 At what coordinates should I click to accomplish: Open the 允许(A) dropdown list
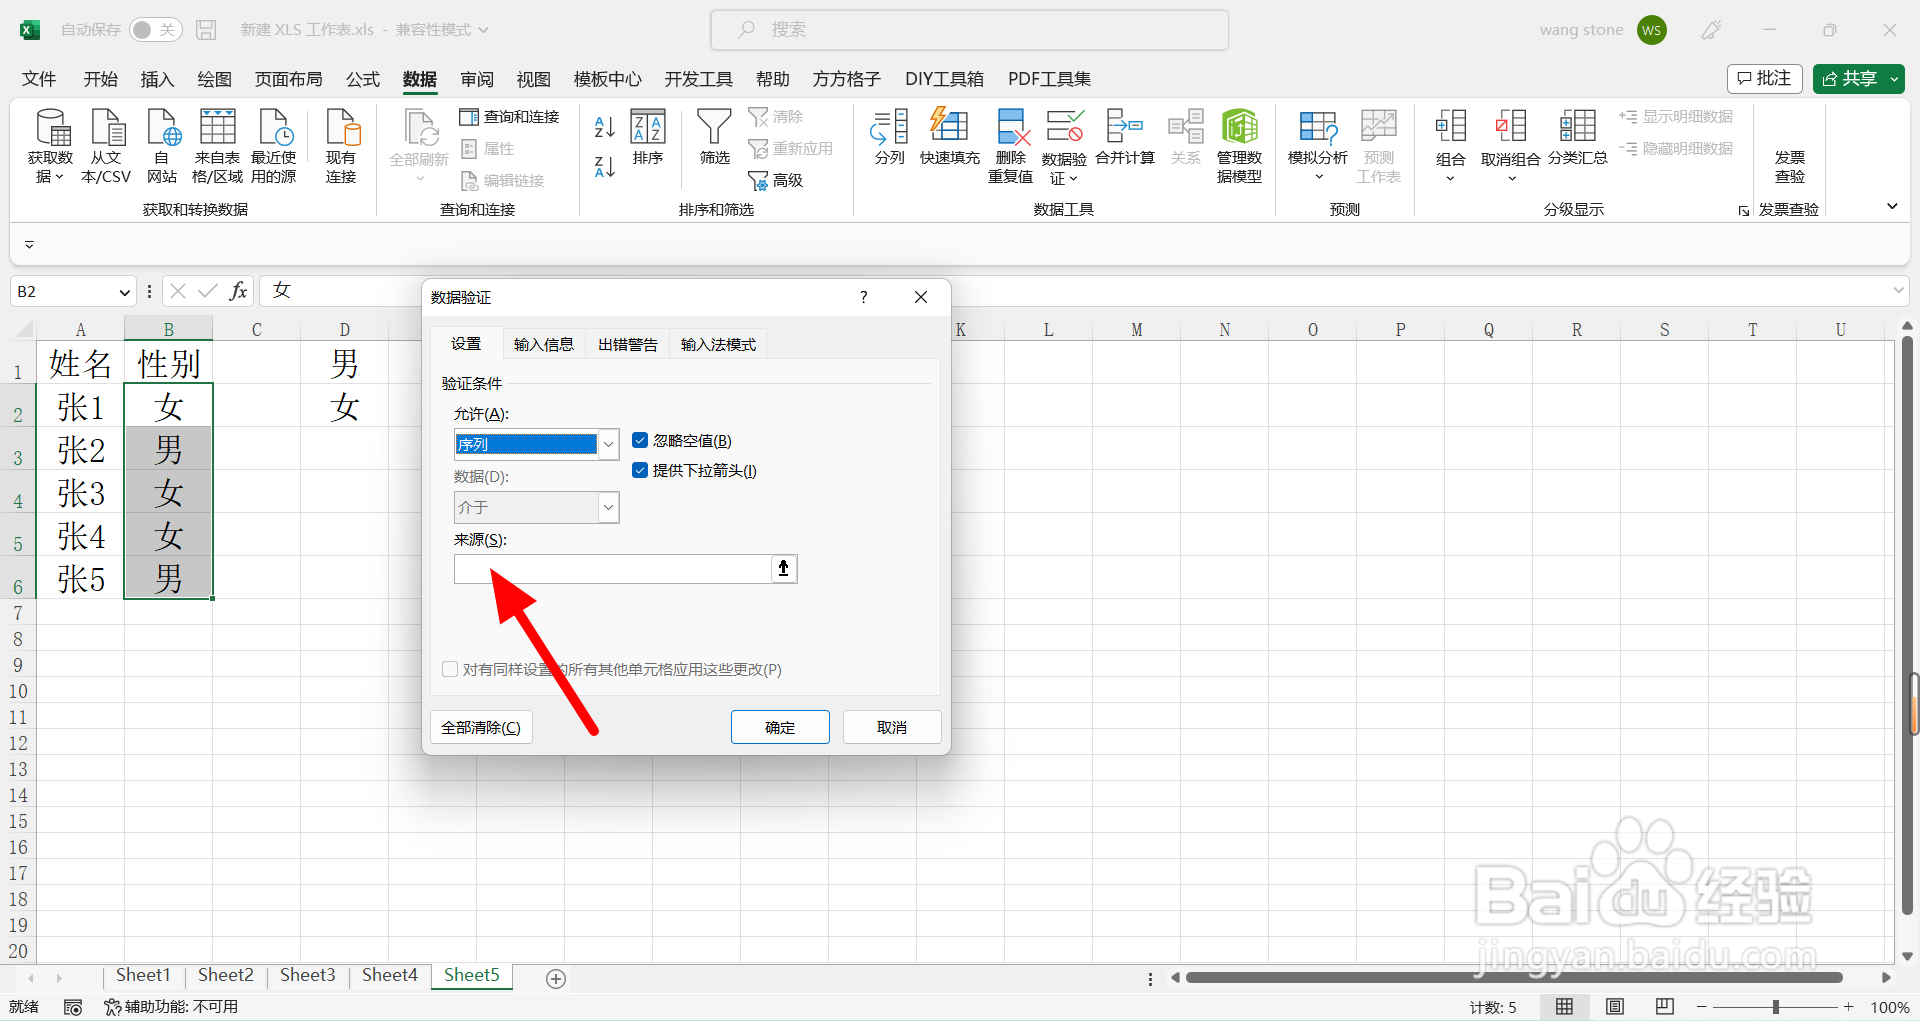tap(608, 444)
